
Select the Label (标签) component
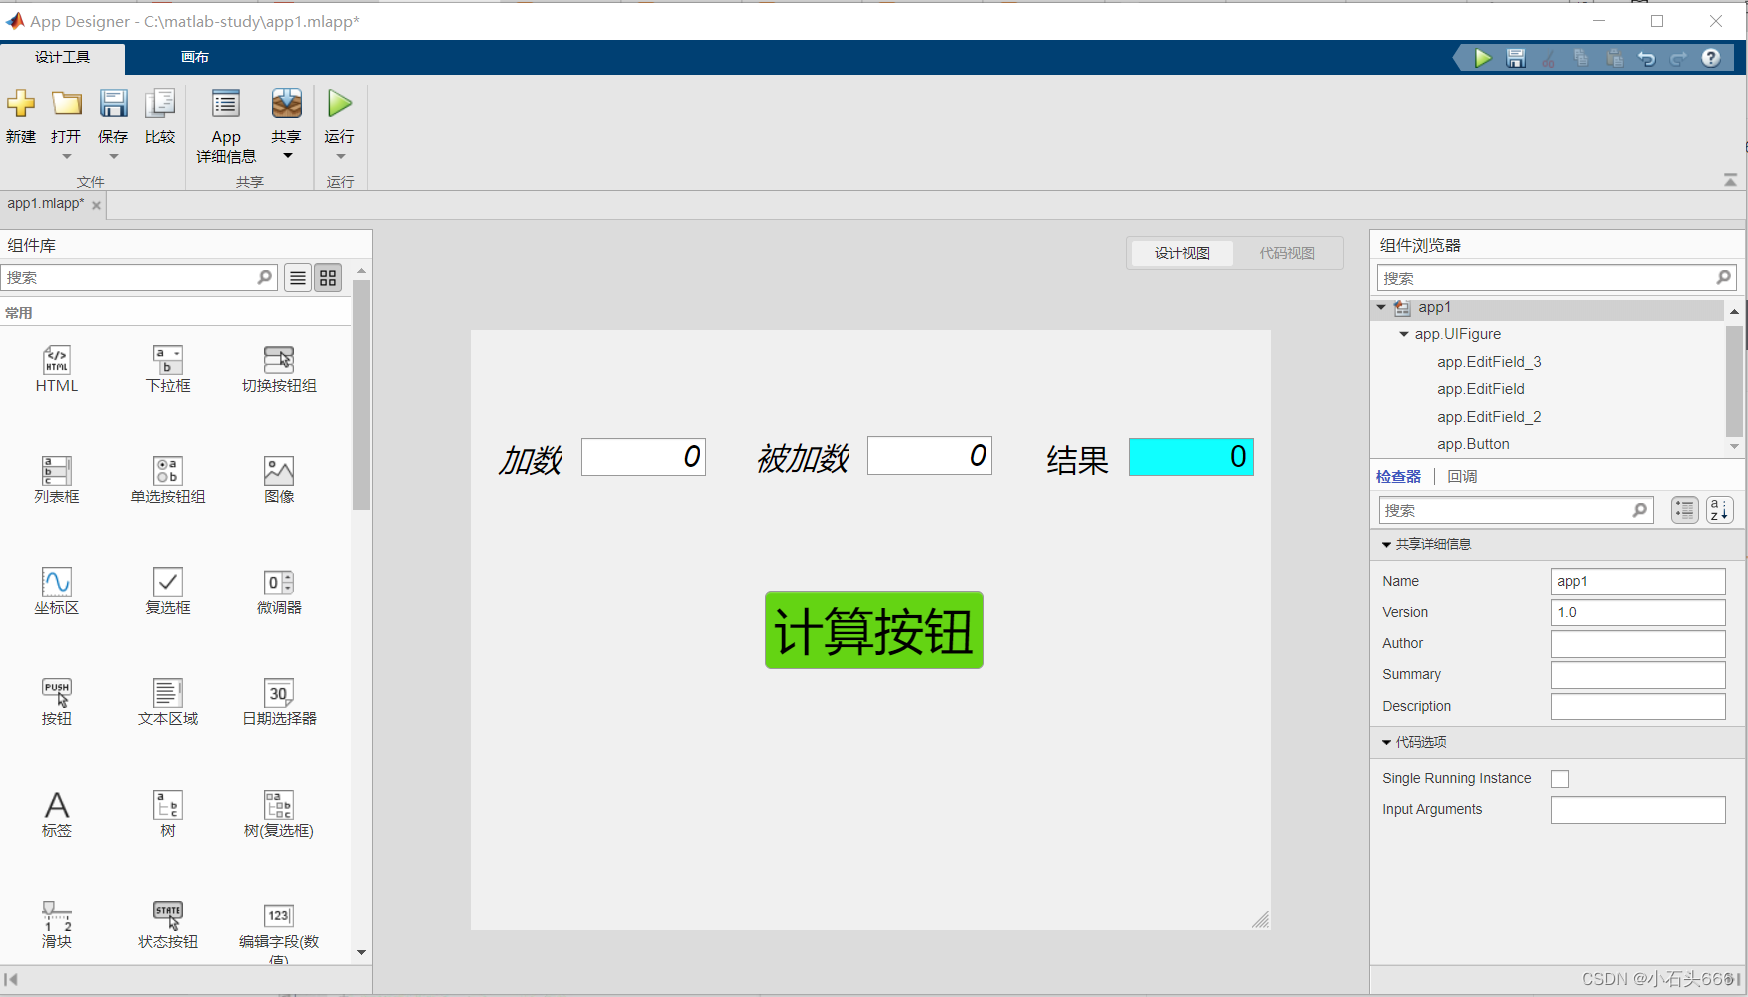pyautogui.click(x=56, y=810)
